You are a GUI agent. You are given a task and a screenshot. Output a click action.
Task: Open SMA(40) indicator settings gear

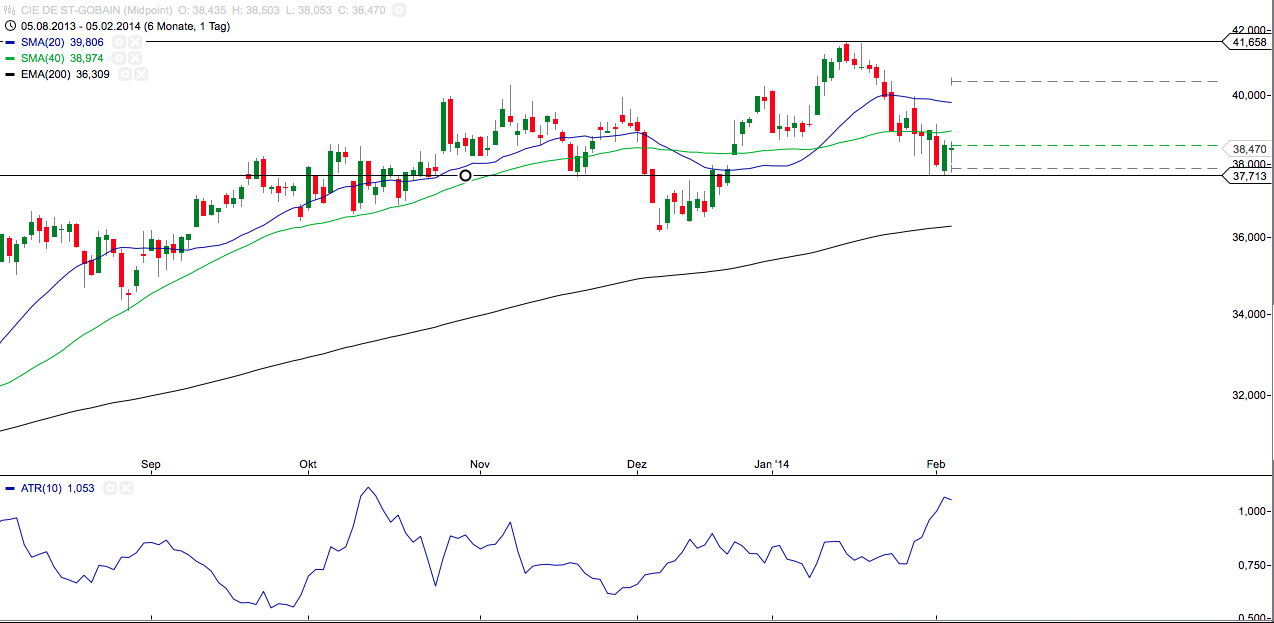tap(119, 58)
